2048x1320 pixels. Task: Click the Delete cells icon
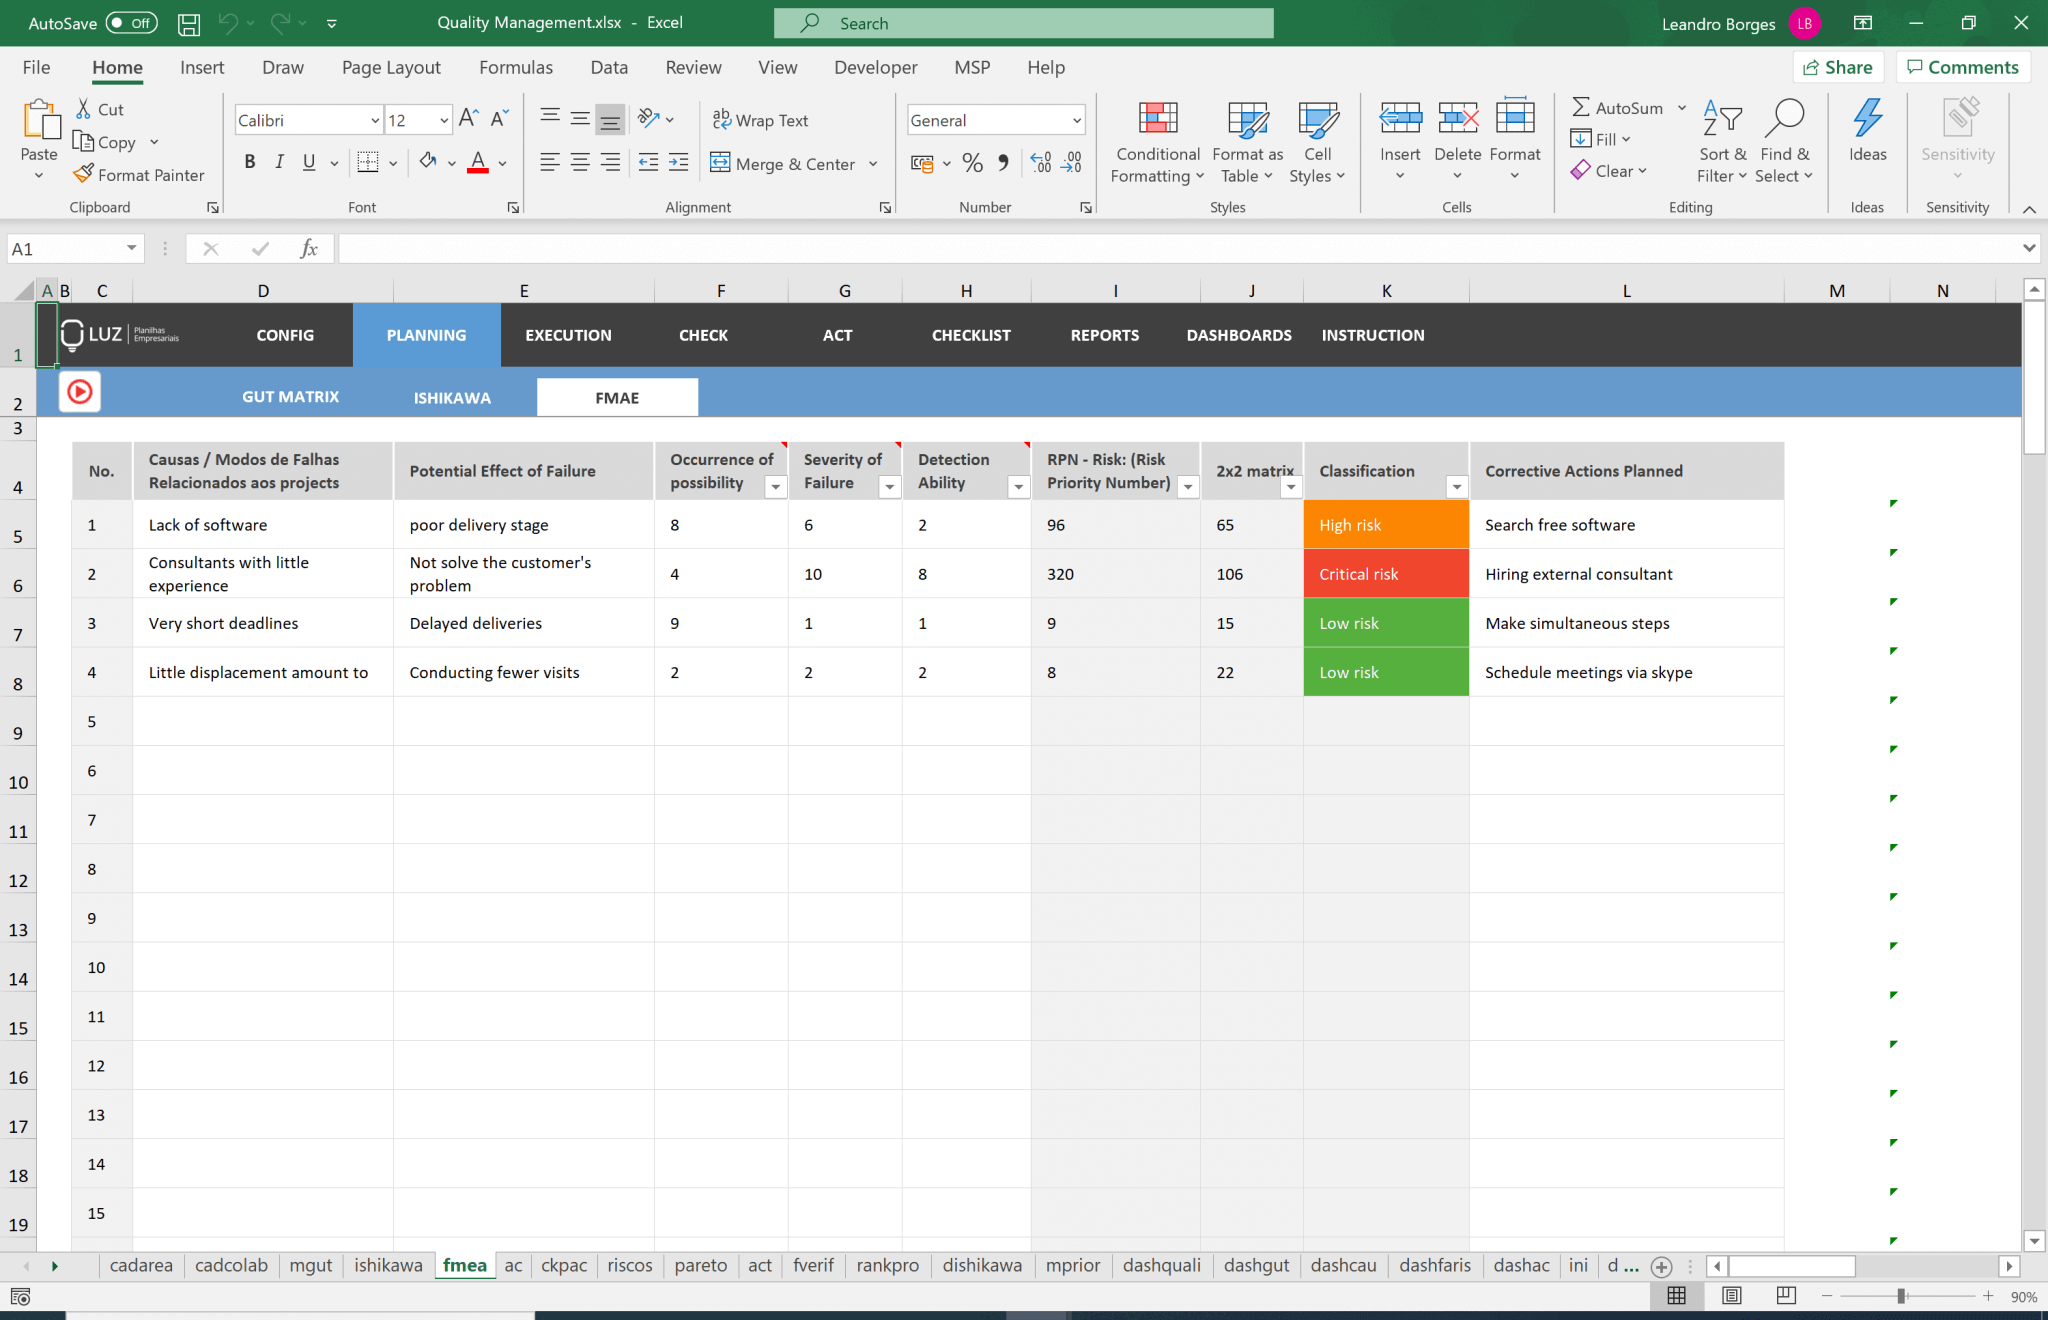pos(1457,119)
